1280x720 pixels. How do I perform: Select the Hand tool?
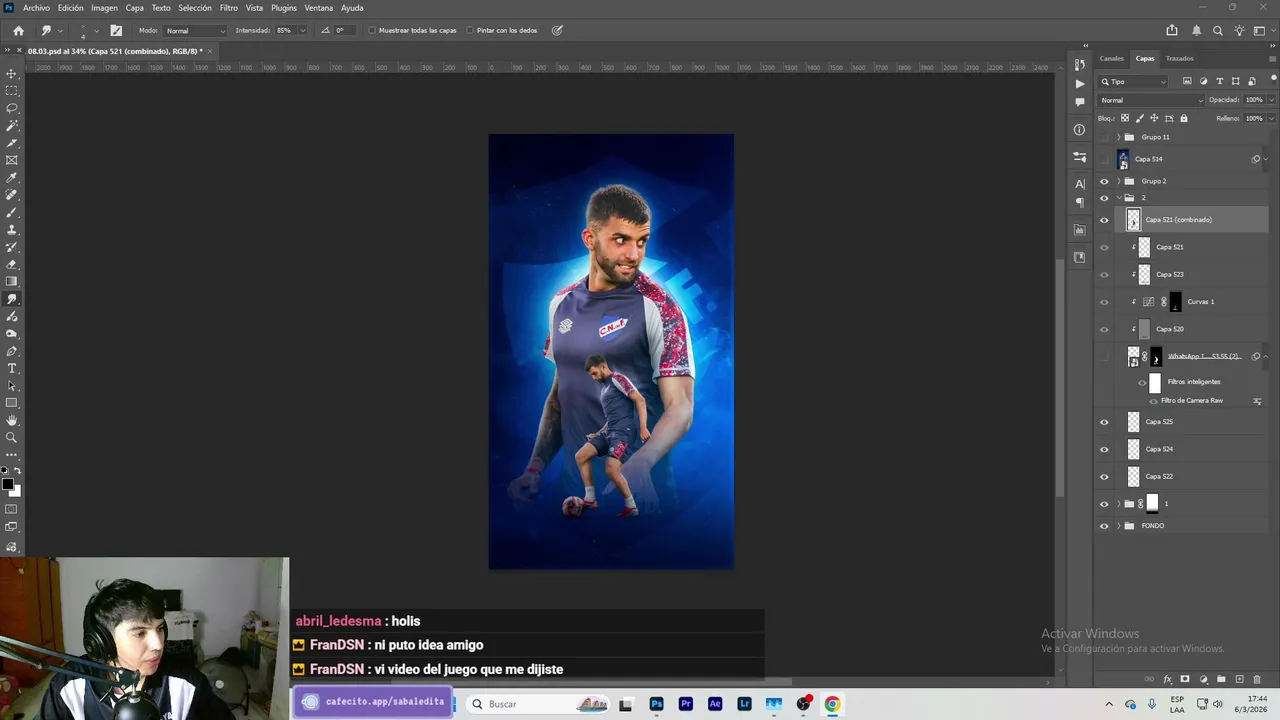point(12,421)
